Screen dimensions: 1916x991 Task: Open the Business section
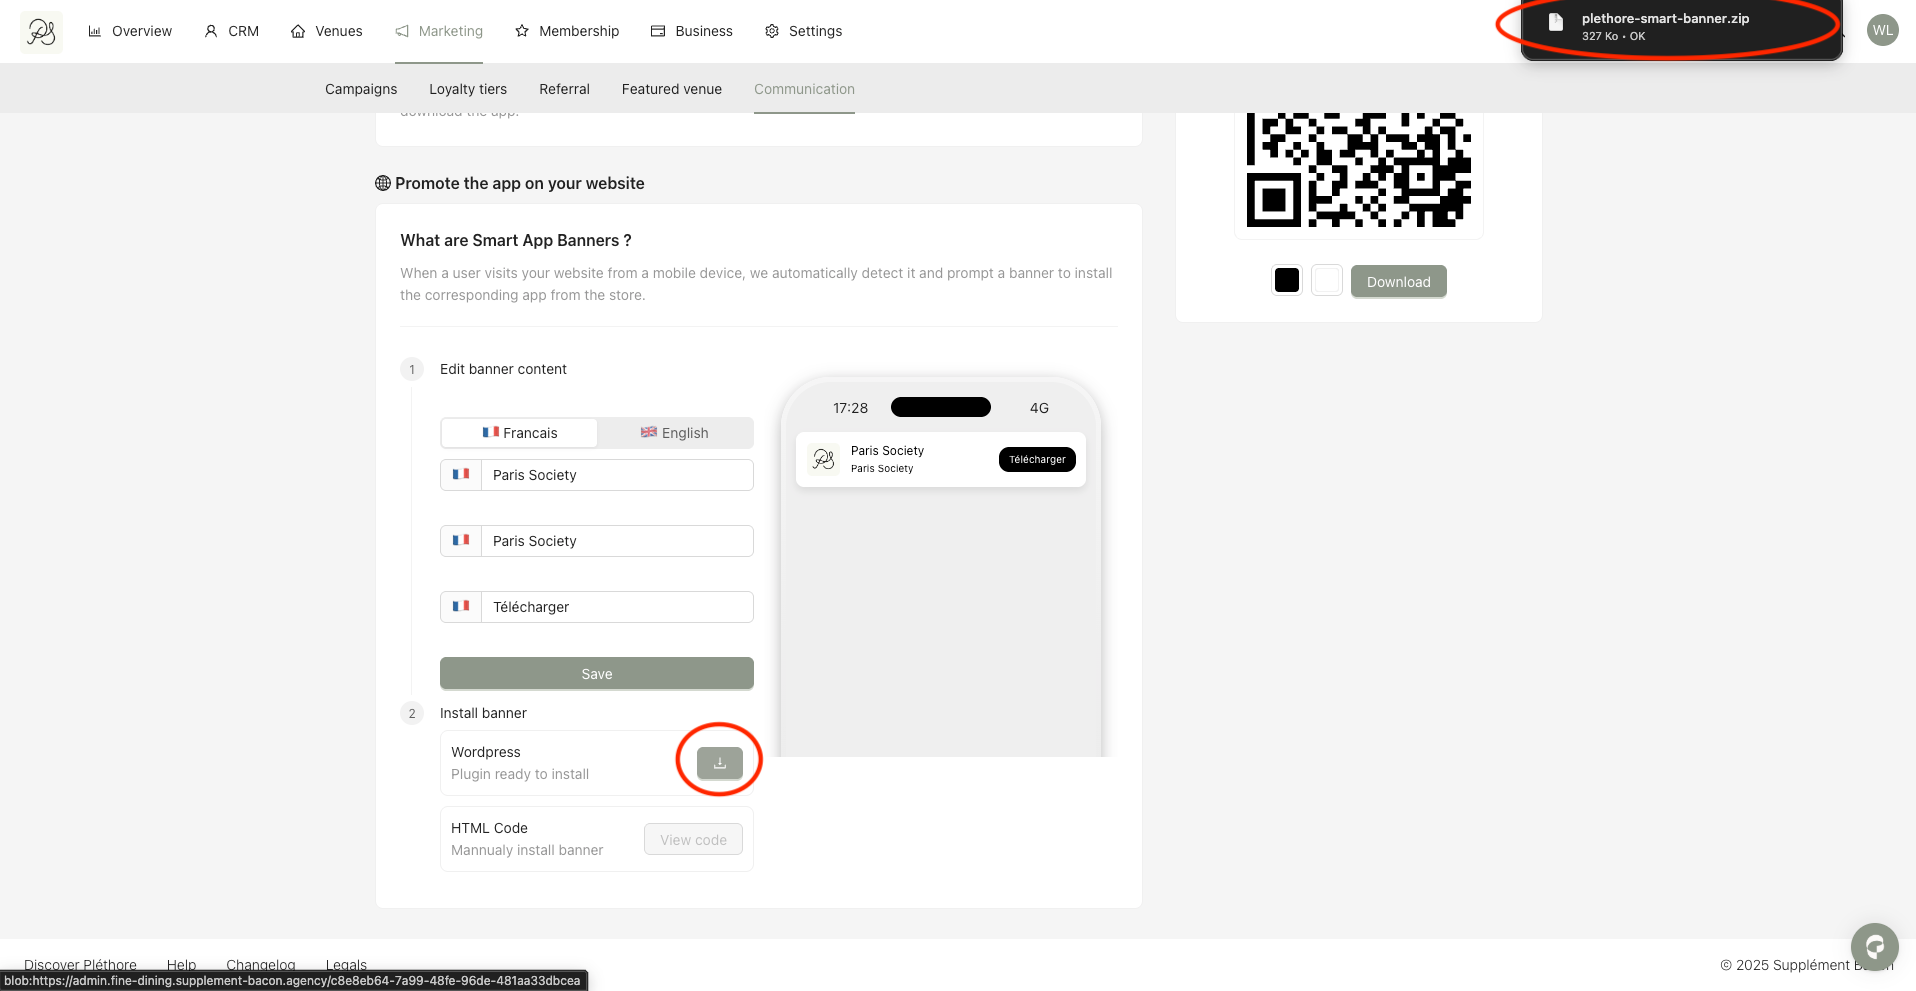pyautogui.click(x=692, y=31)
